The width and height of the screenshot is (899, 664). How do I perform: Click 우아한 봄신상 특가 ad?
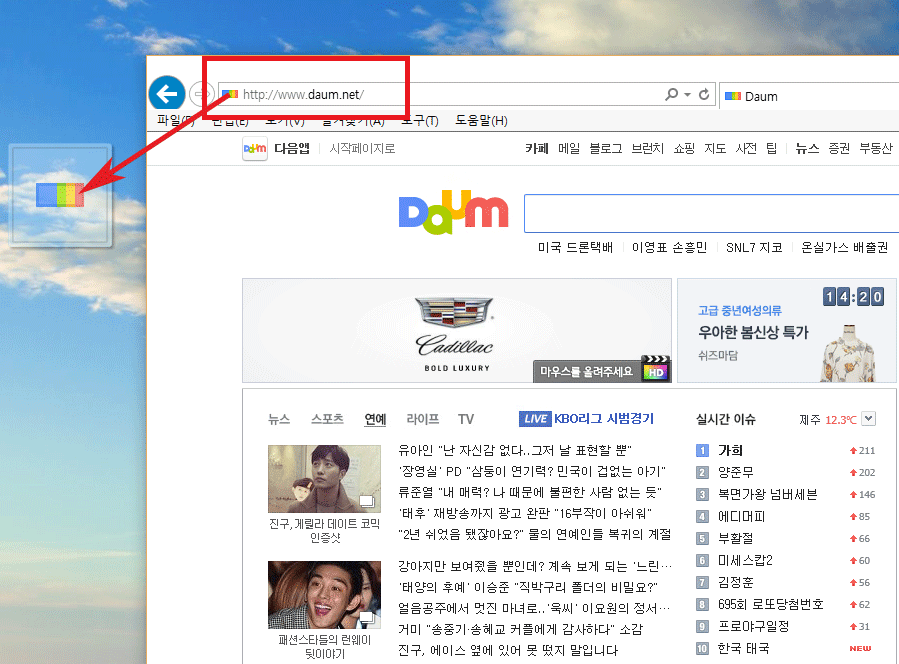pos(753,332)
